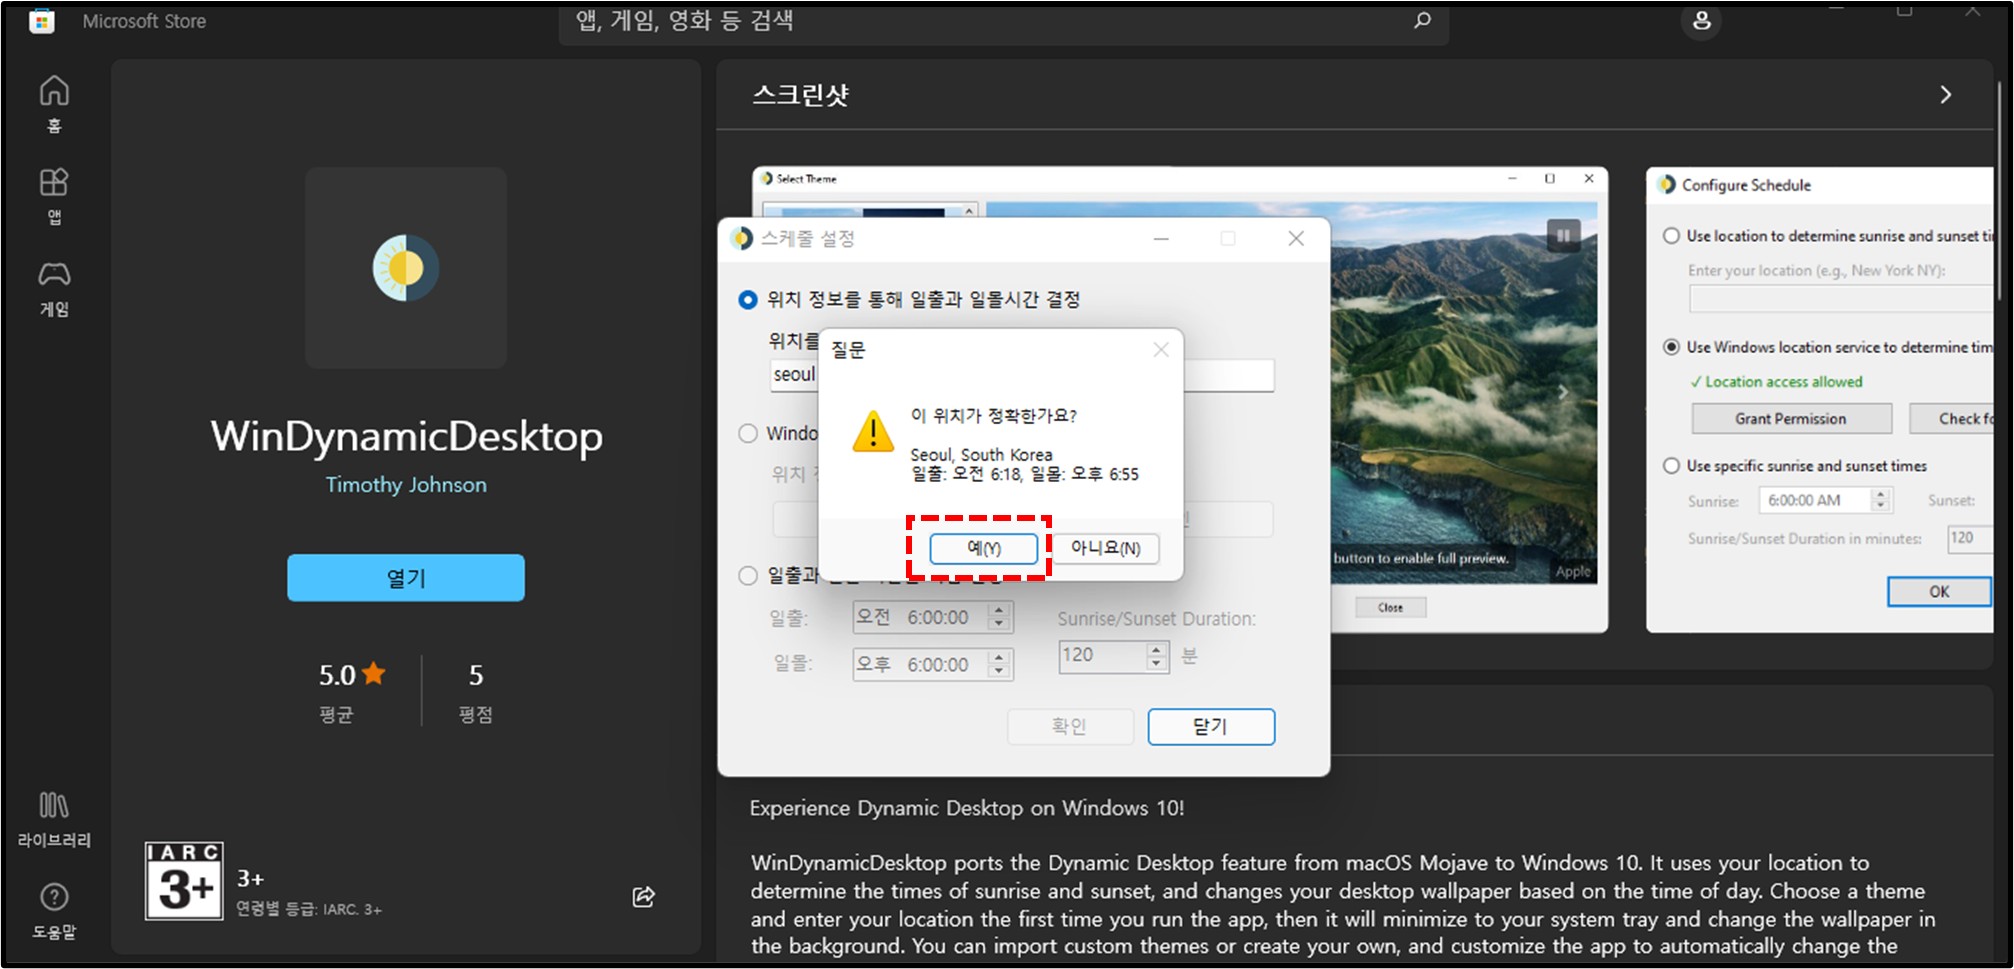This screenshot has height=969, width=2014.
Task: Click the 일출 time spinner arrows
Action: pos(998,617)
